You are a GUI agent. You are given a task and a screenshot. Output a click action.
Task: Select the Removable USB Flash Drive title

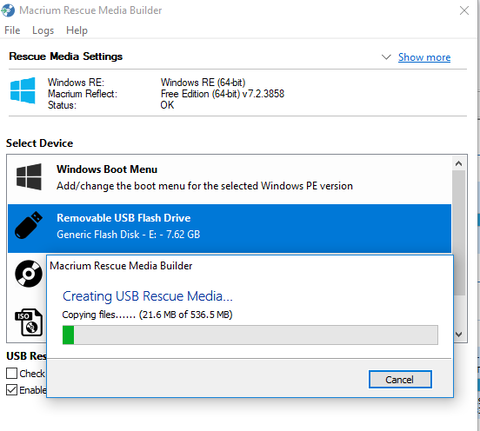[x=123, y=218]
